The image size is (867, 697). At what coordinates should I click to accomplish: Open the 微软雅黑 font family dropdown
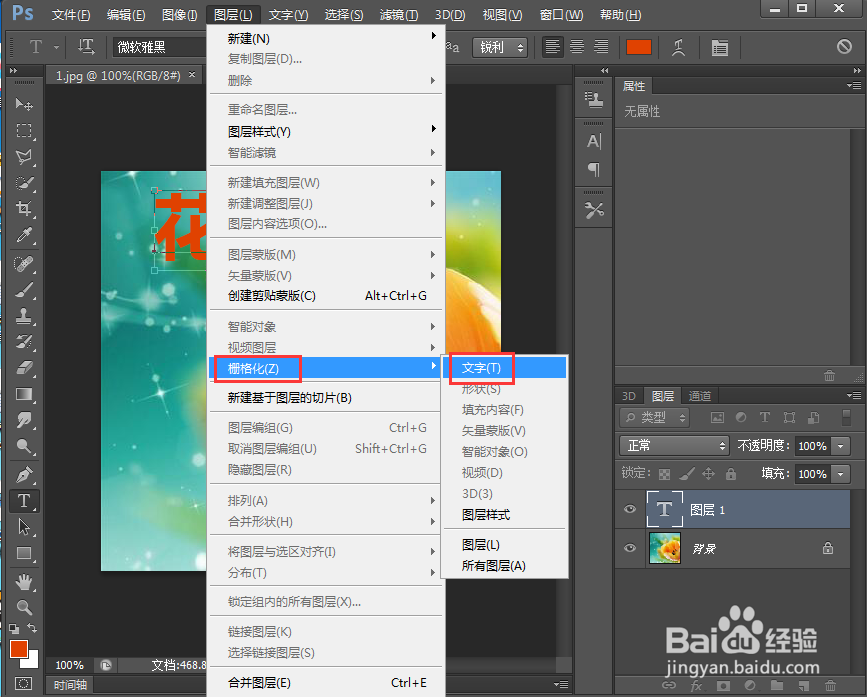(x=160, y=48)
